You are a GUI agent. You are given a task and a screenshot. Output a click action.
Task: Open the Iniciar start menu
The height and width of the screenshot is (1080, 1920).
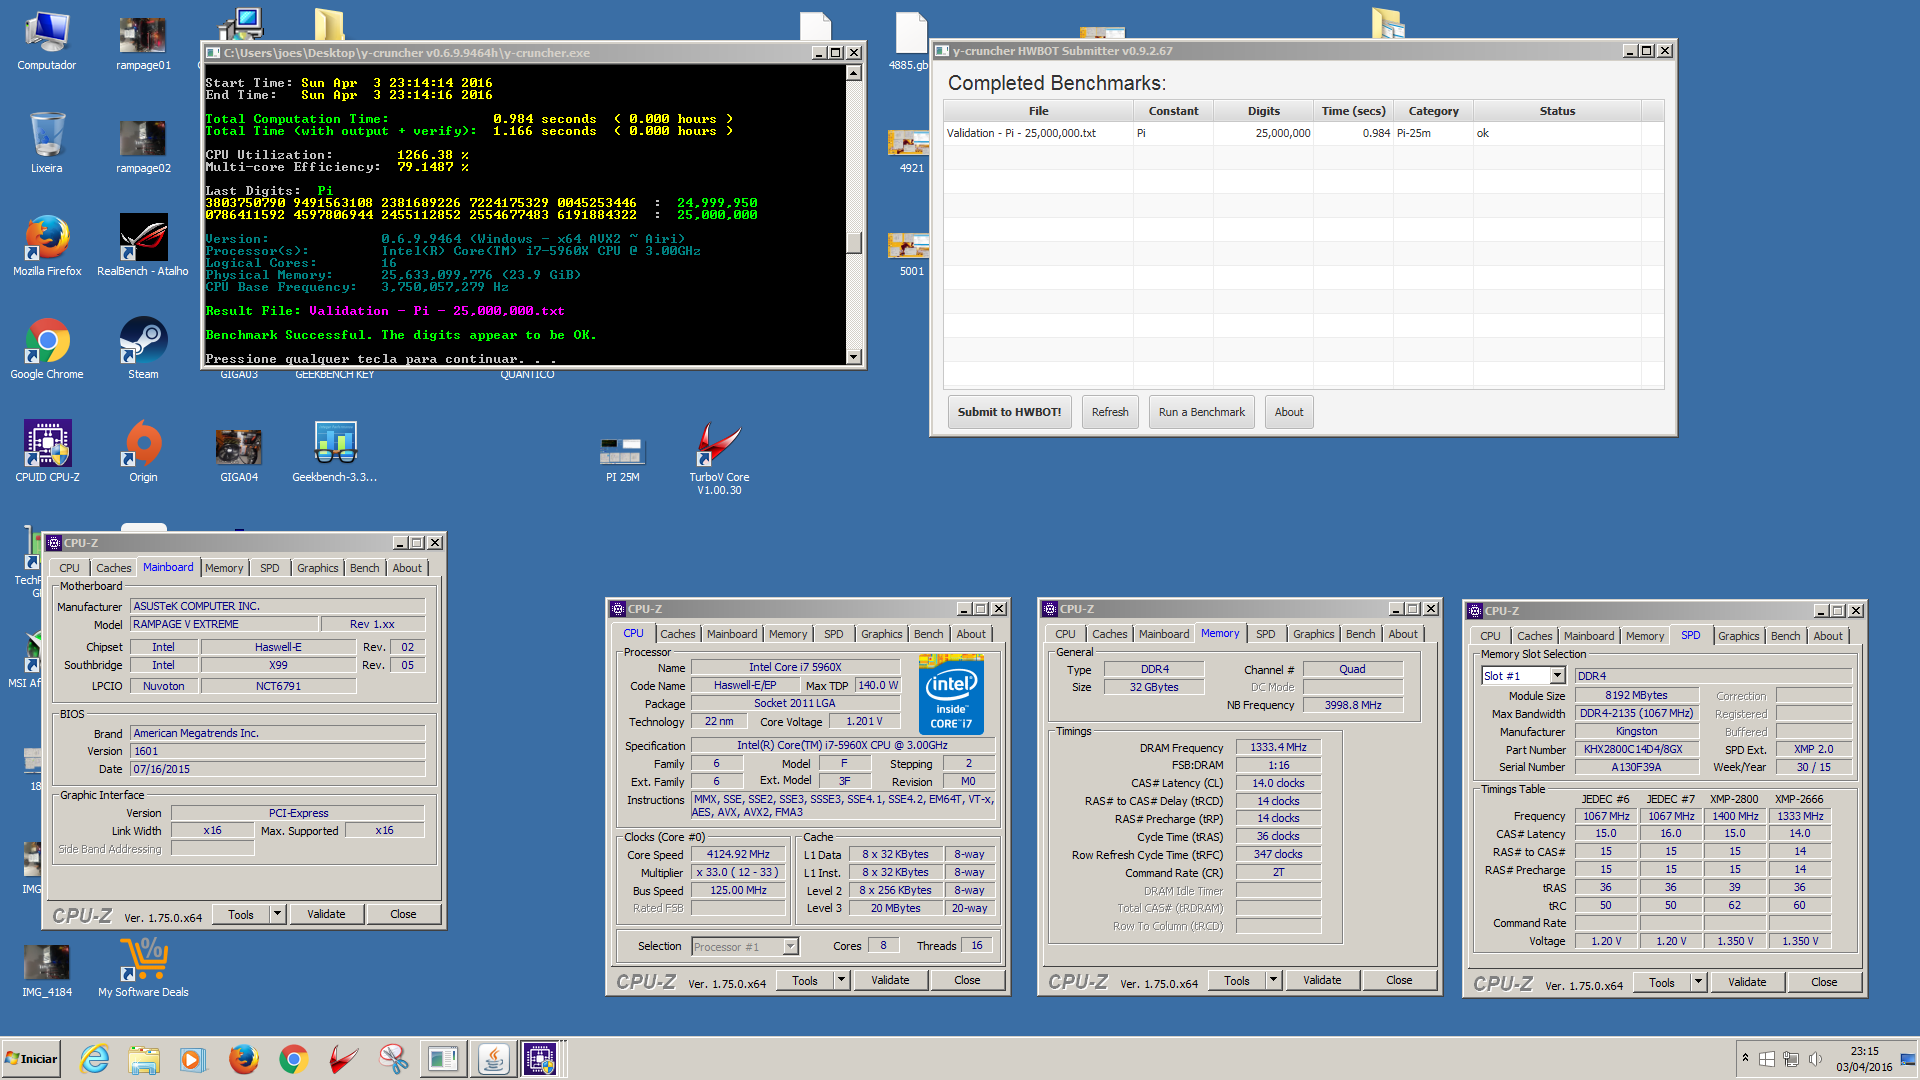32,1059
